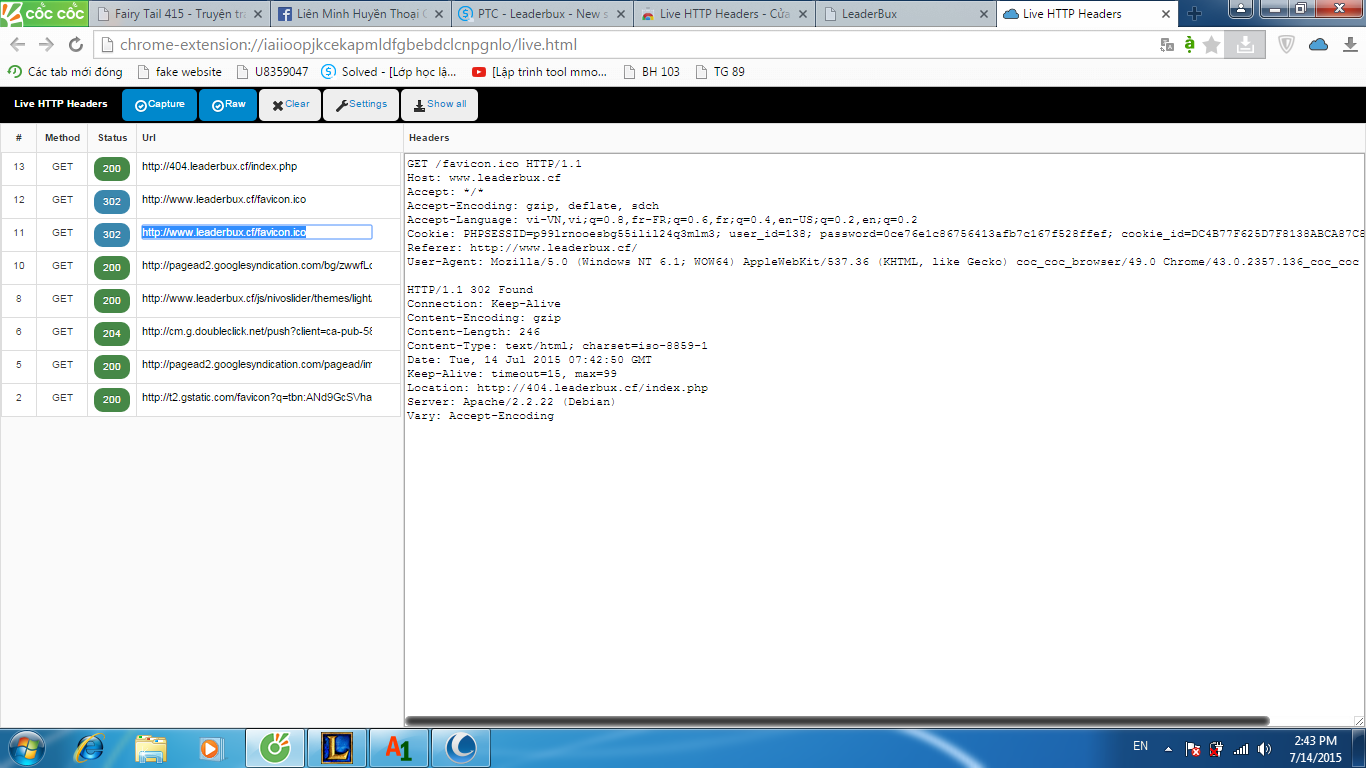Screen dimensions: 1366x768
Task: Click the 'HTTP/1.1 302 Found' line
Action: point(470,290)
